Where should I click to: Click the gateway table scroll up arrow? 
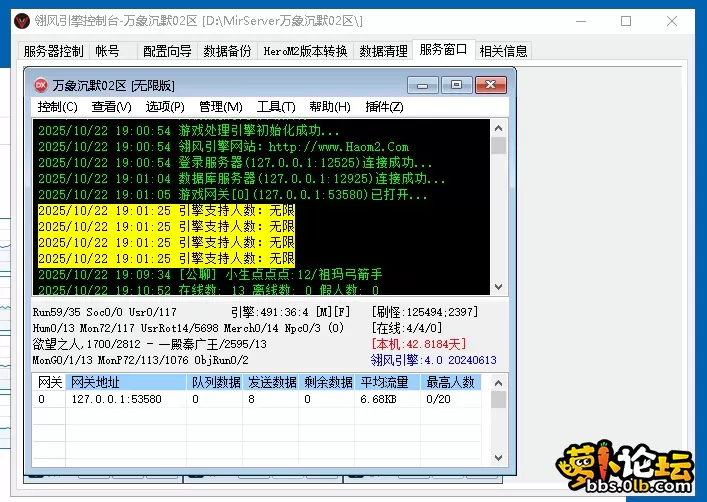[x=498, y=383]
